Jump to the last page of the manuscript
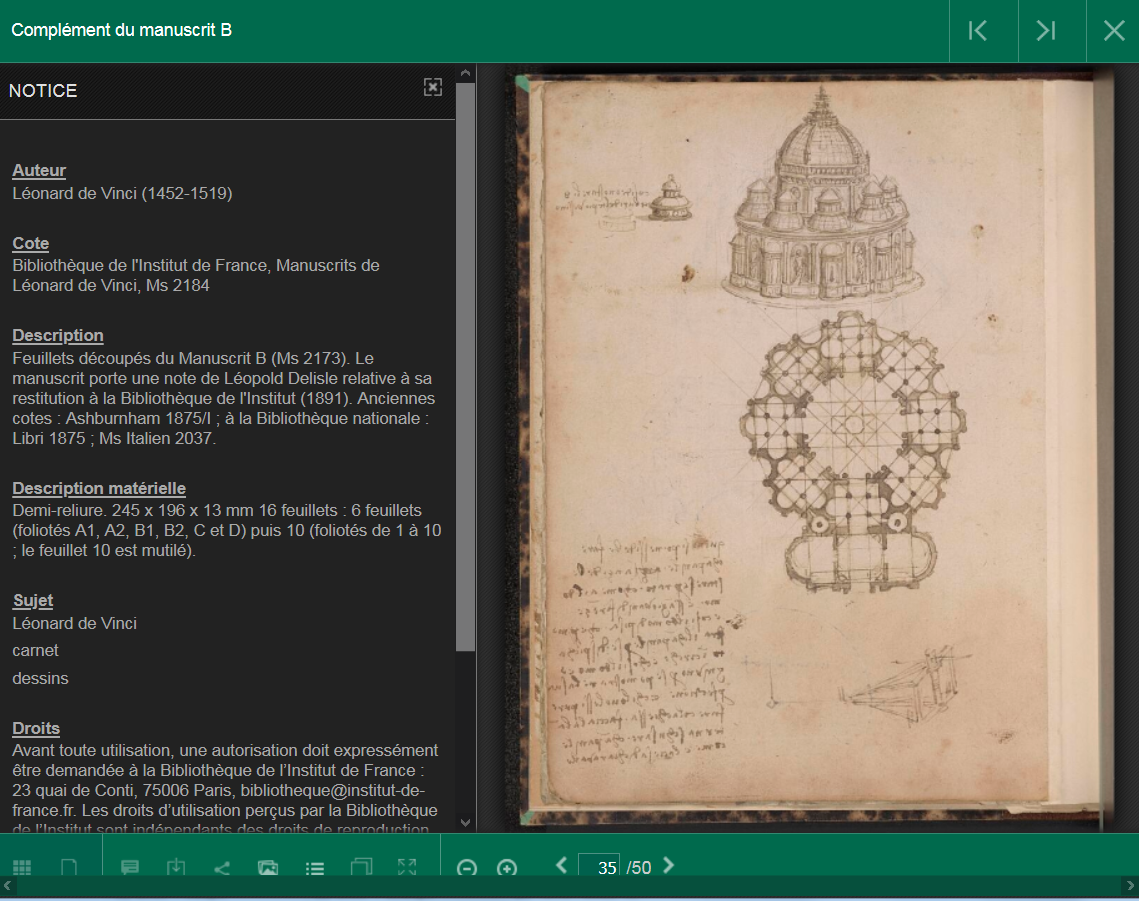The height and width of the screenshot is (901, 1139). (1046, 31)
